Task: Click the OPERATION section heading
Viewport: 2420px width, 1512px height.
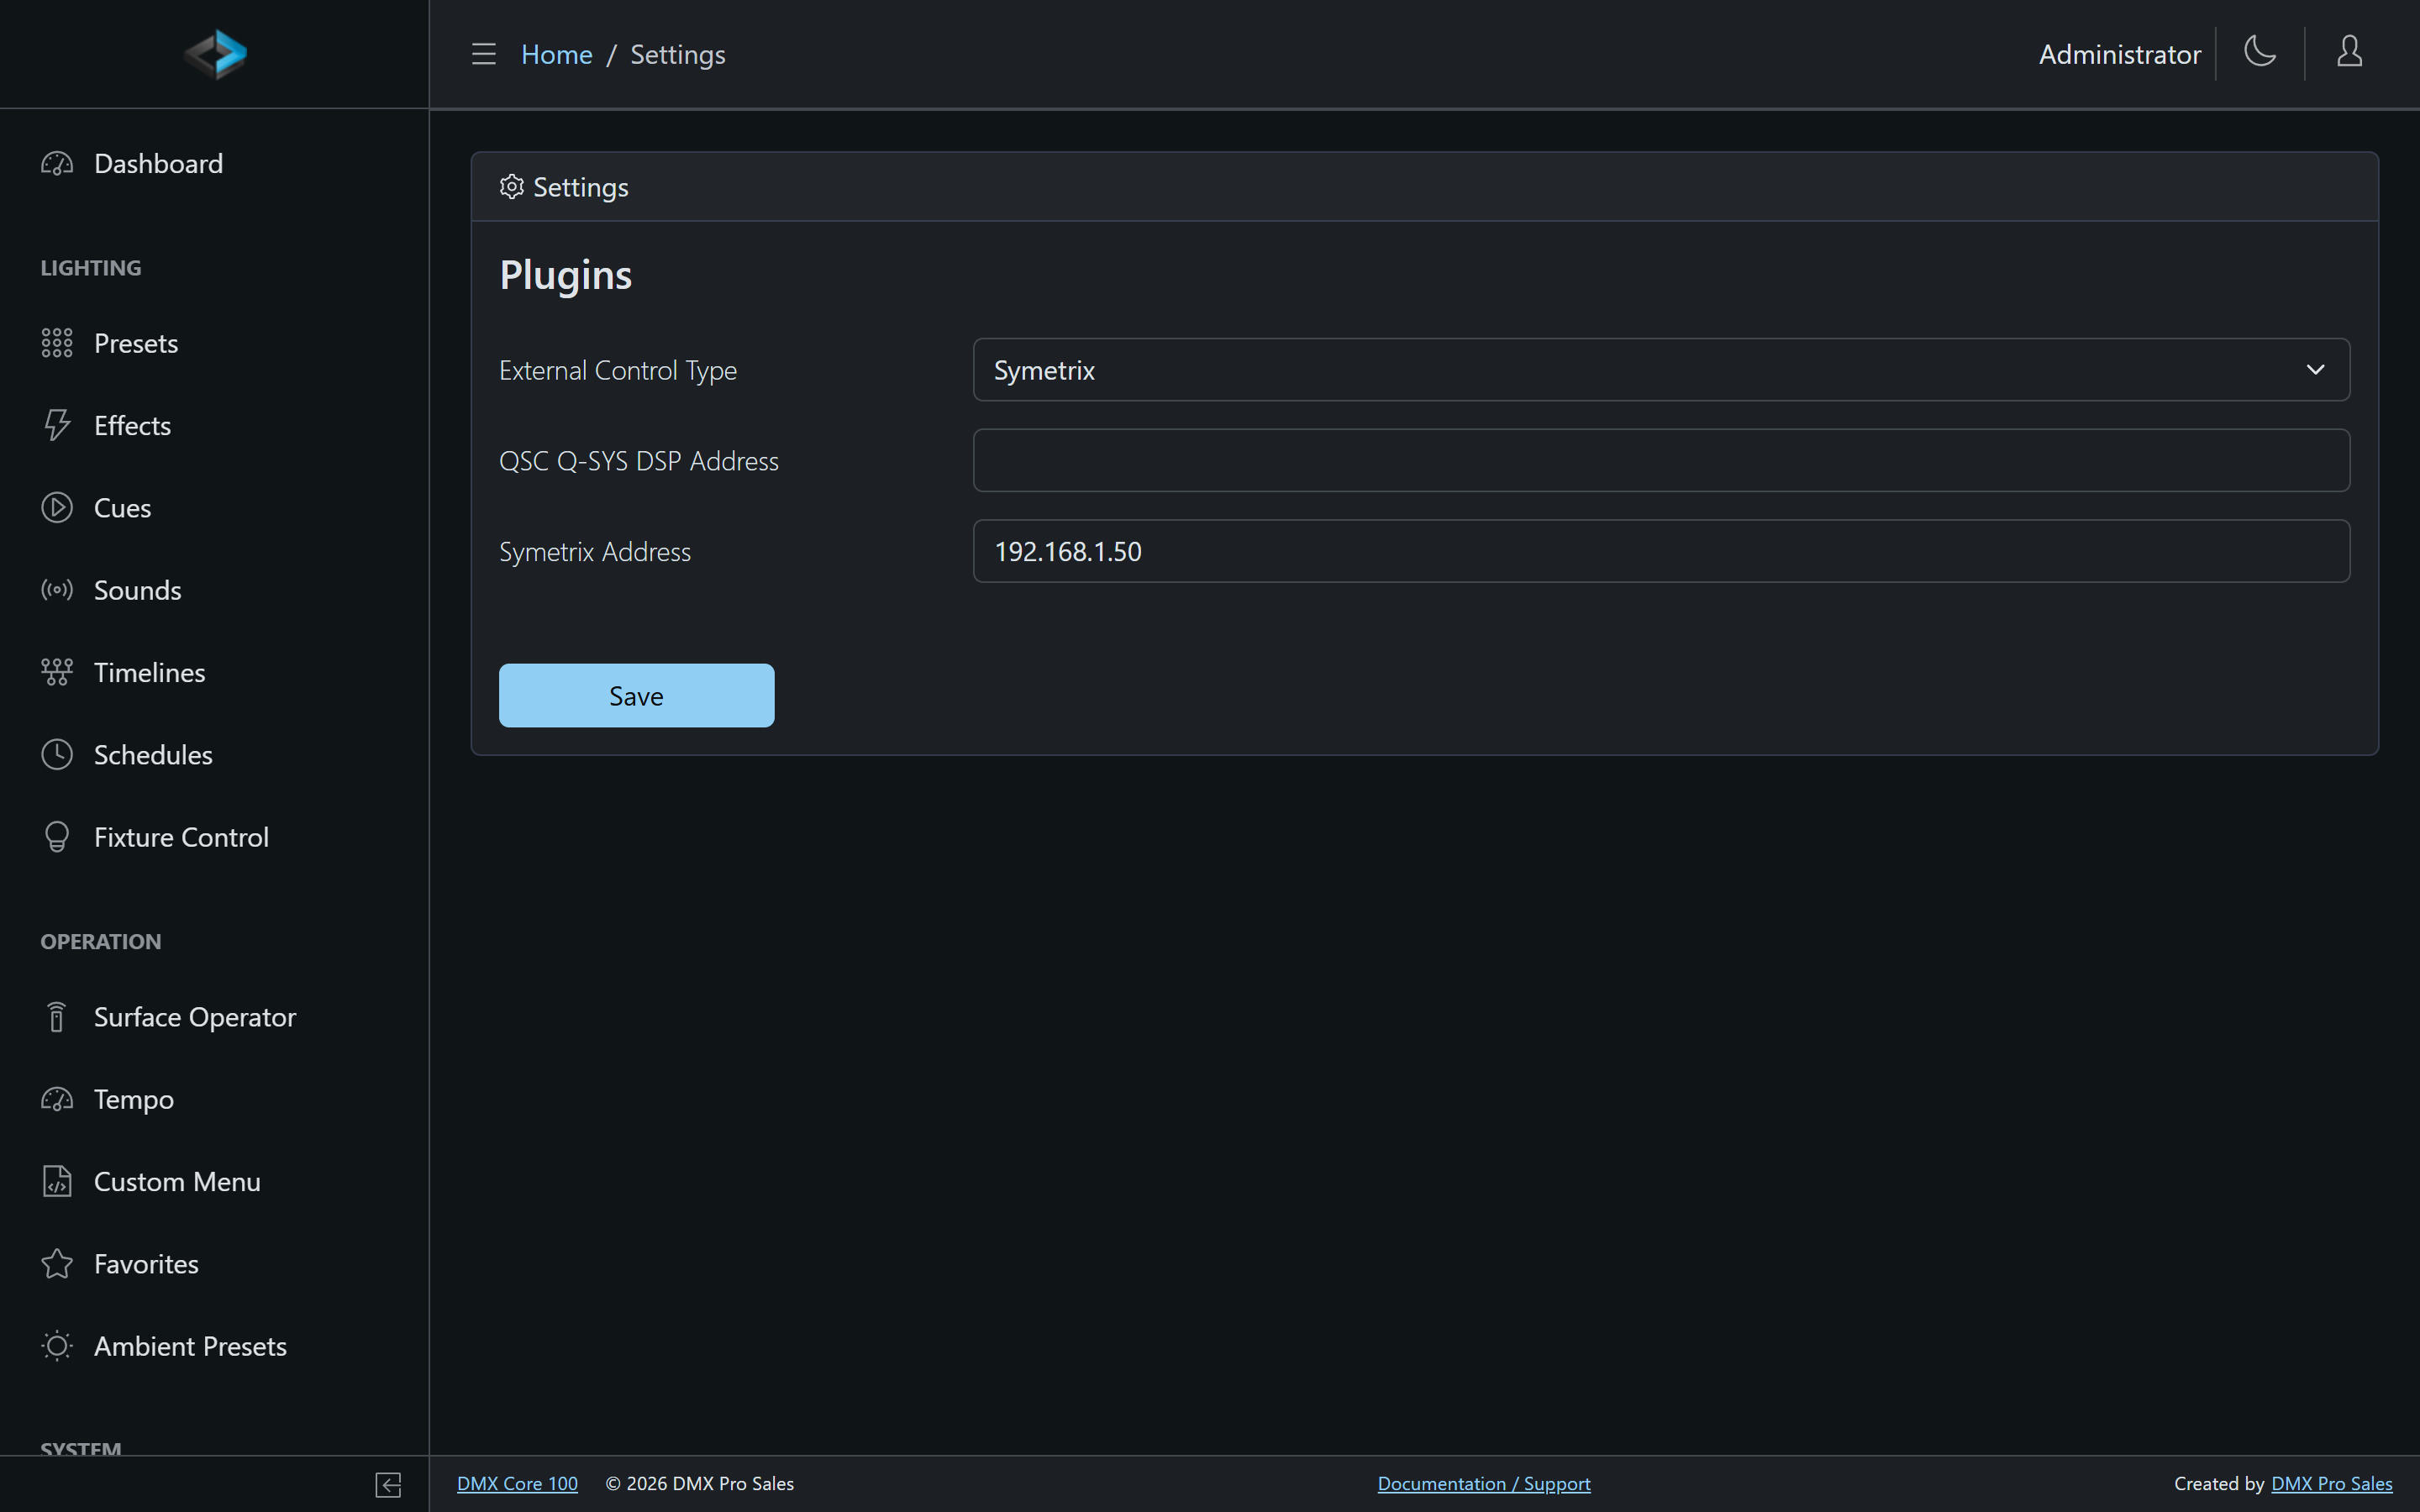Action: [101, 942]
